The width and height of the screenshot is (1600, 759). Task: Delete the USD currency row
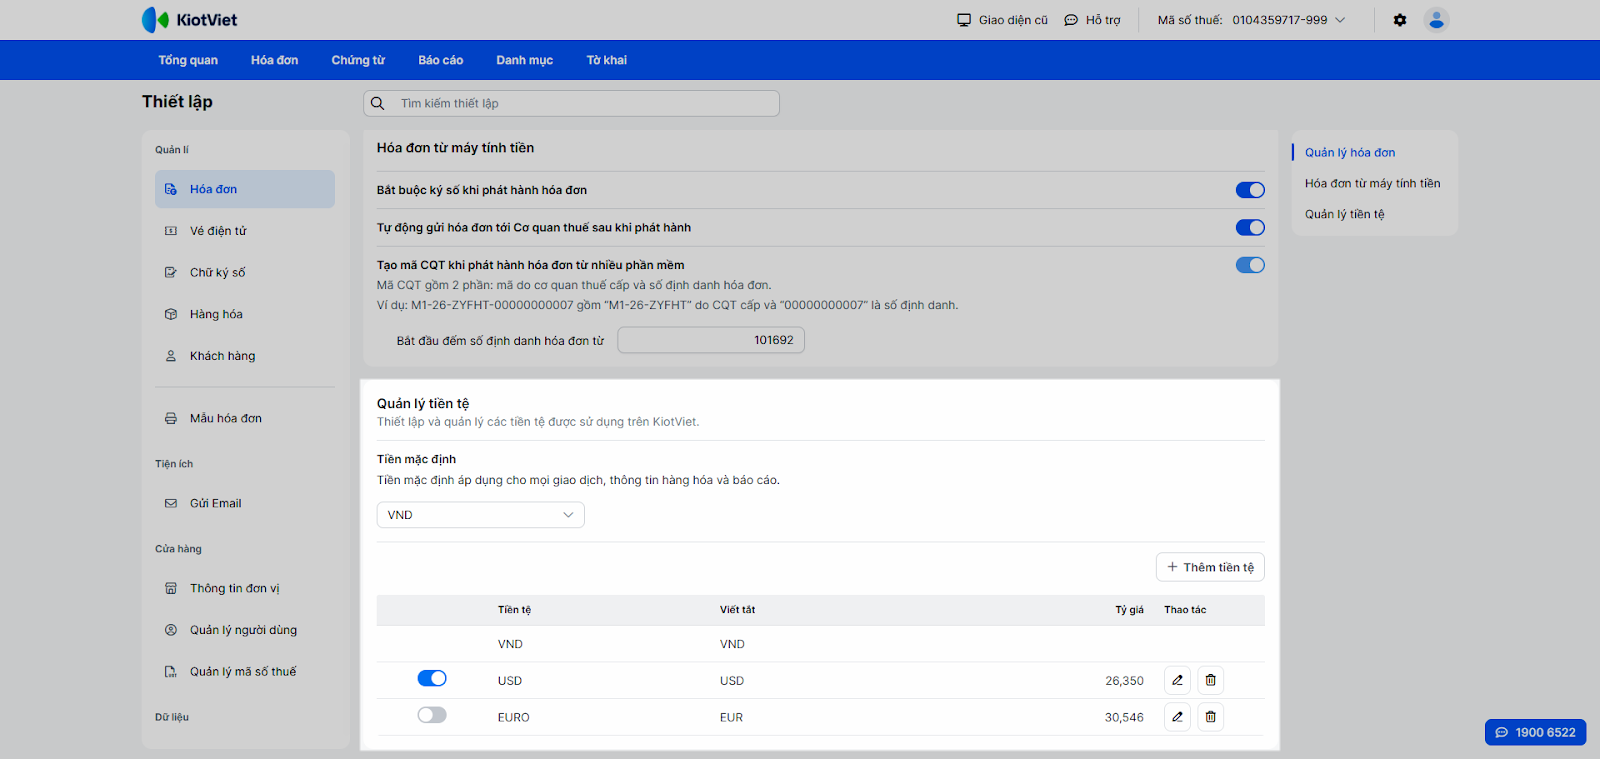(x=1211, y=680)
